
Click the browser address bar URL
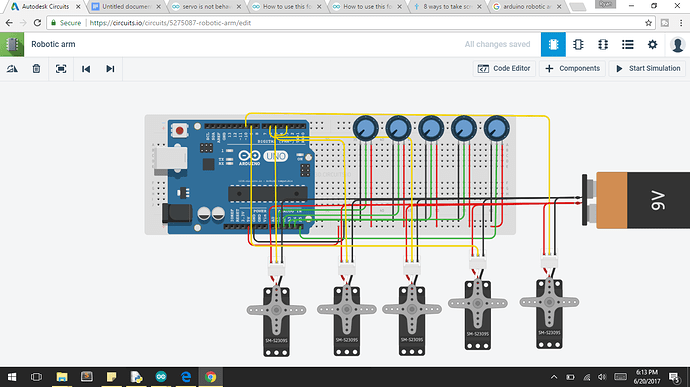[x=170, y=23]
